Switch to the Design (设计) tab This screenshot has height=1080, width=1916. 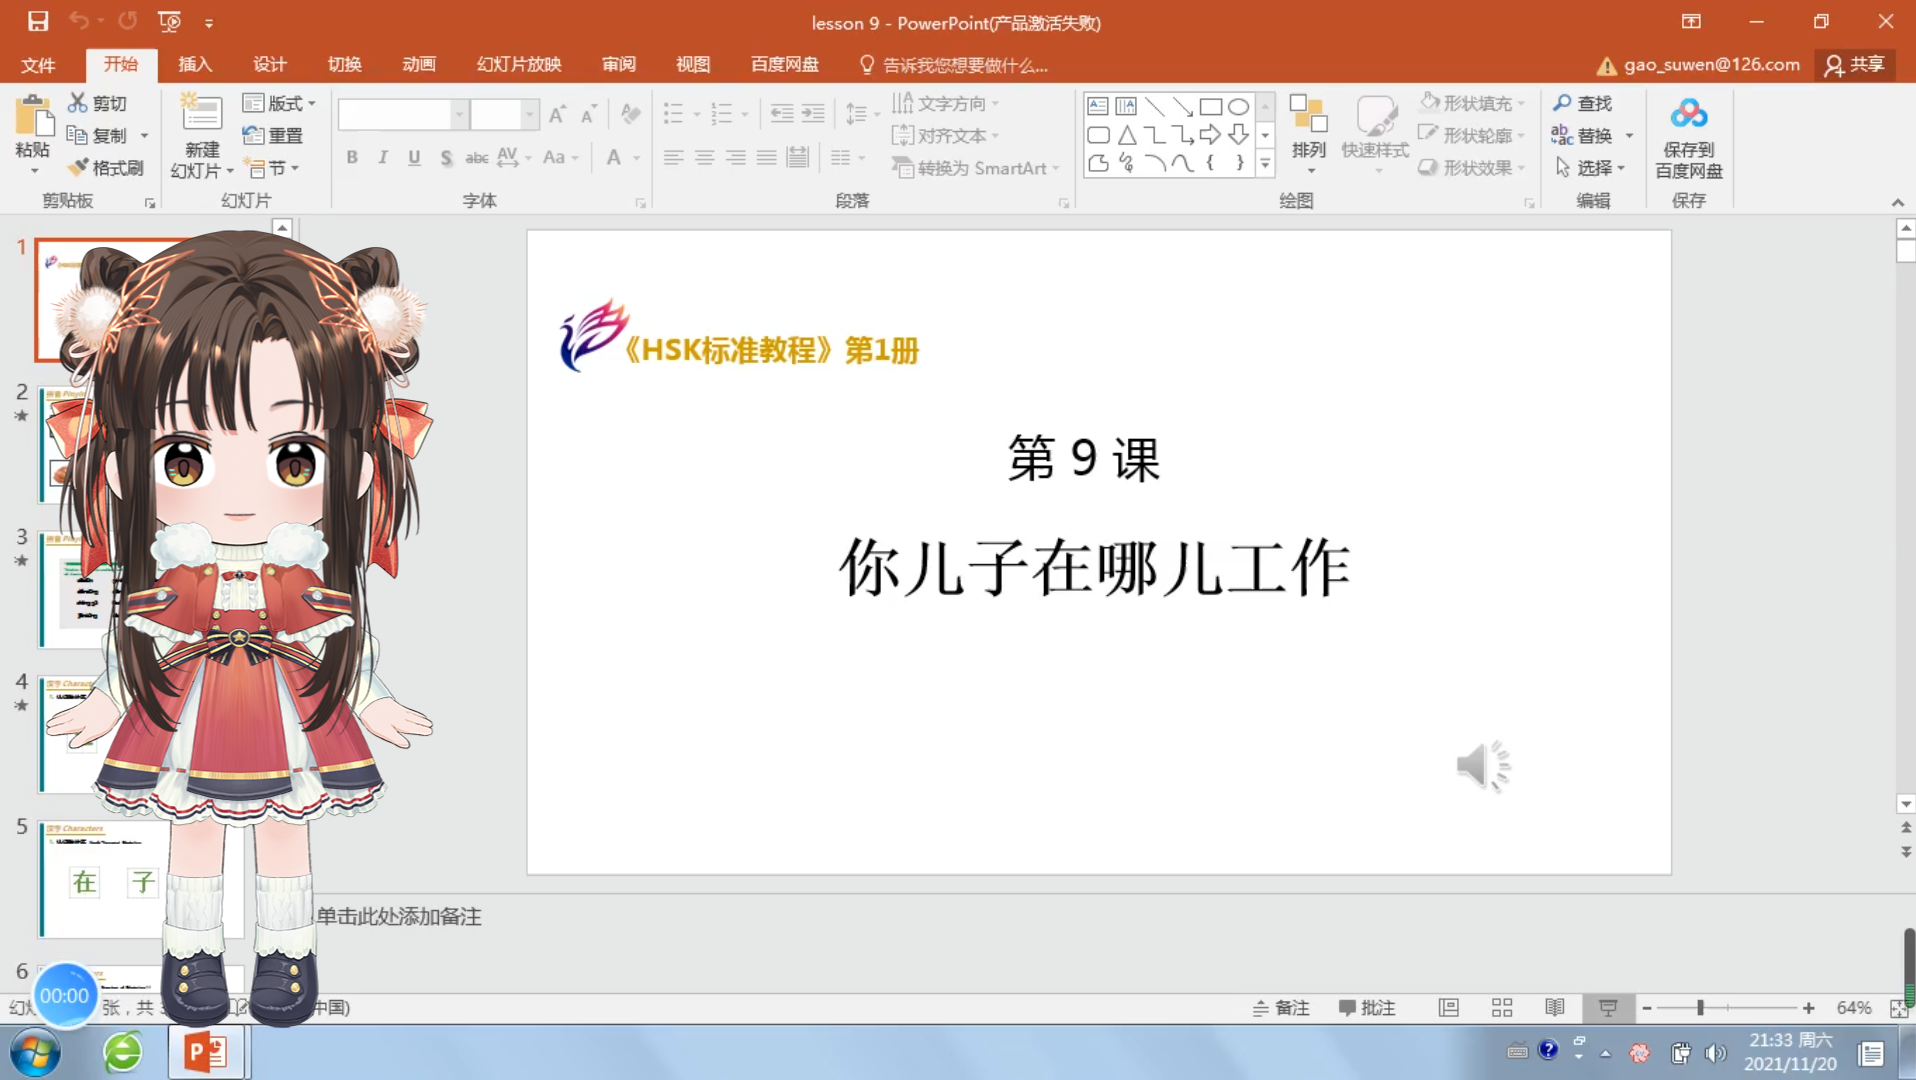[x=270, y=65]
